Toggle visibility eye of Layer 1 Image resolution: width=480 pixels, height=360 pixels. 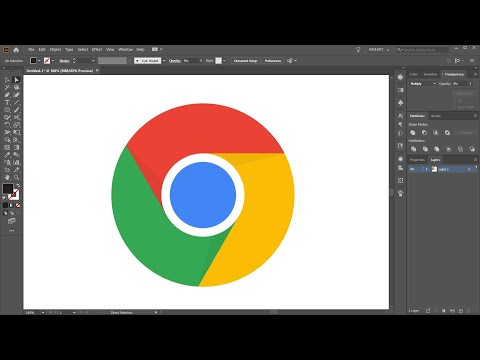click(412, 169)
